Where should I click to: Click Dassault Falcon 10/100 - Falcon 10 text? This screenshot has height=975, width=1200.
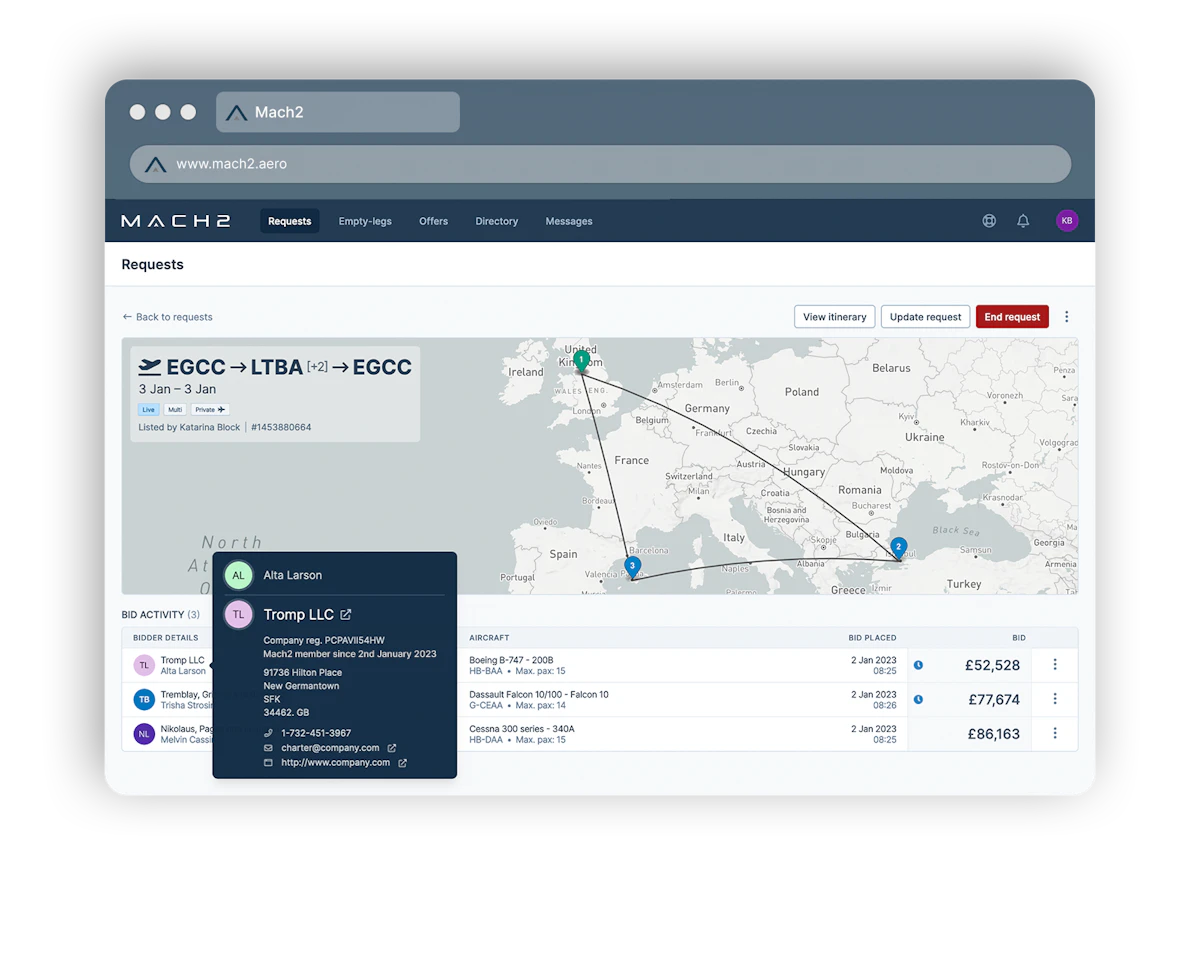(539, 694)
